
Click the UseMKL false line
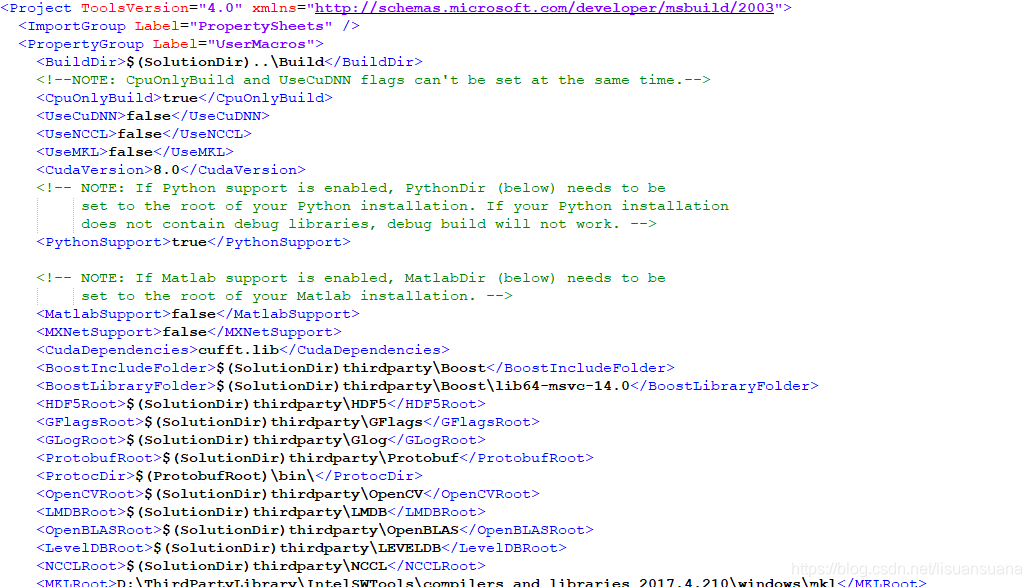tap(135, 152)
